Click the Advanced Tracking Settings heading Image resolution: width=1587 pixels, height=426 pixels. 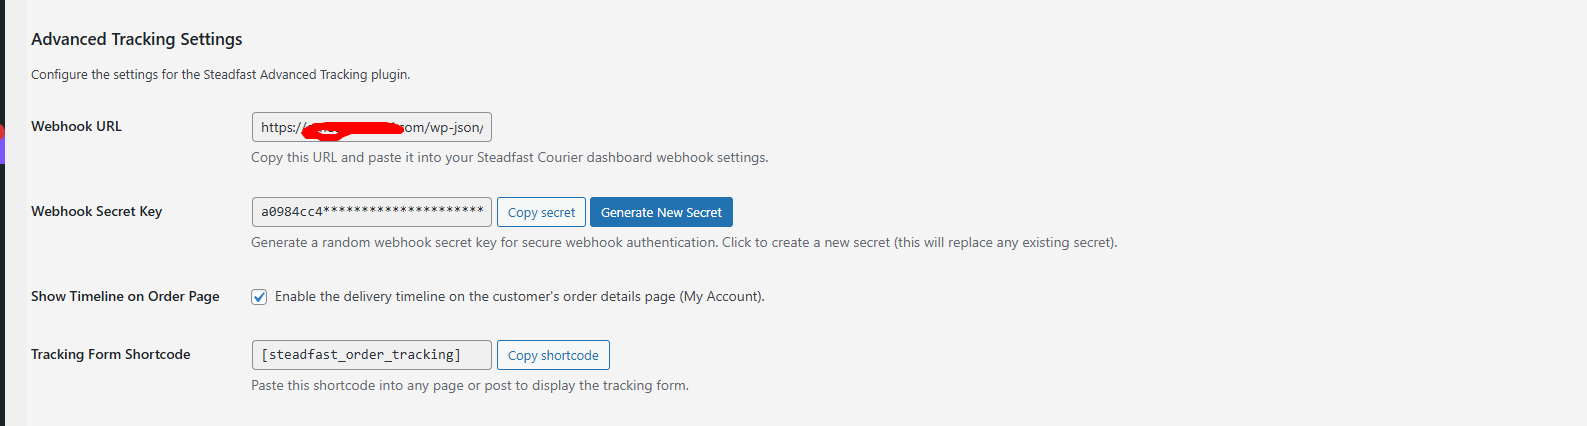pyautogui.click(x=137, y=39)
